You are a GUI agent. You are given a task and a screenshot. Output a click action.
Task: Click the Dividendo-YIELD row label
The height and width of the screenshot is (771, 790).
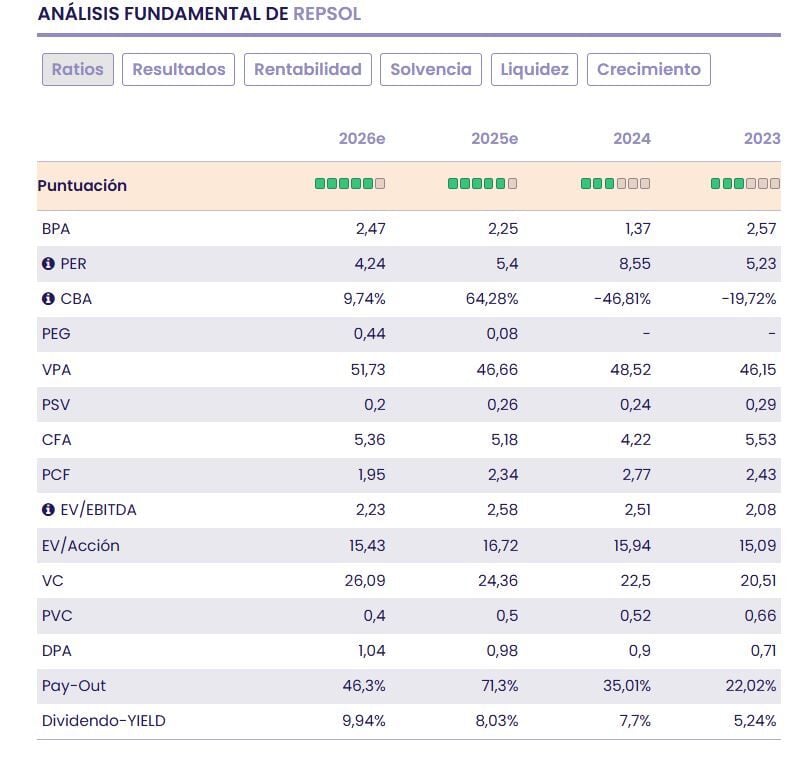103,721
